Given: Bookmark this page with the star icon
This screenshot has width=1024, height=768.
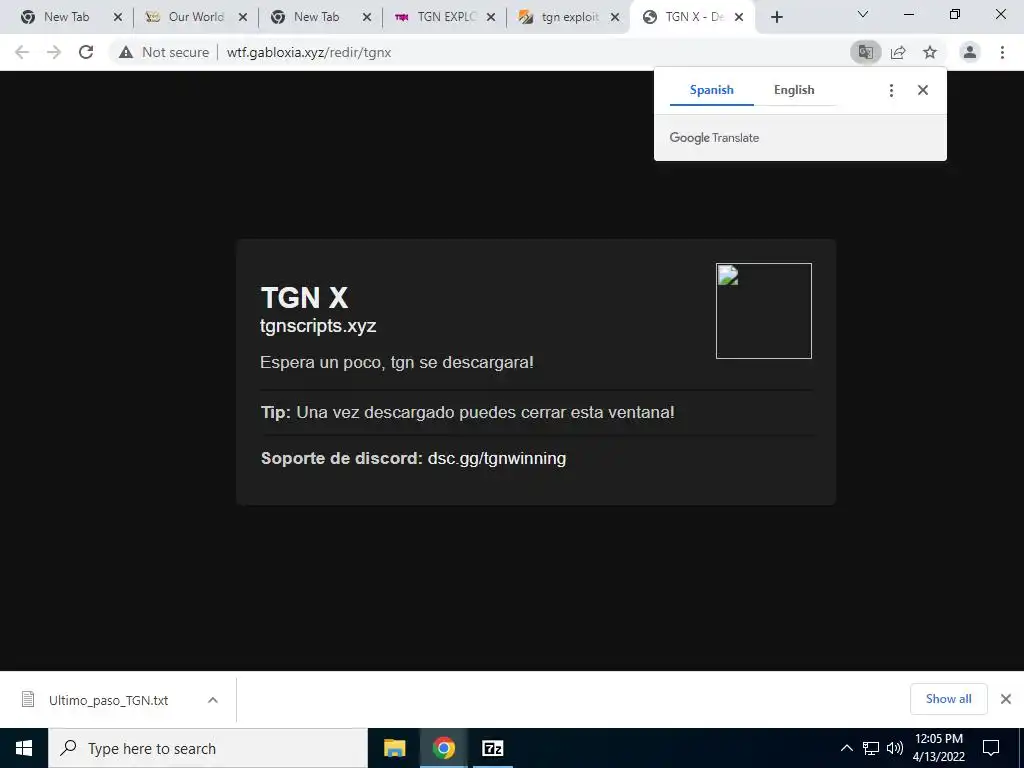Looking at the screenshot, I should click(x=930, y=52).
